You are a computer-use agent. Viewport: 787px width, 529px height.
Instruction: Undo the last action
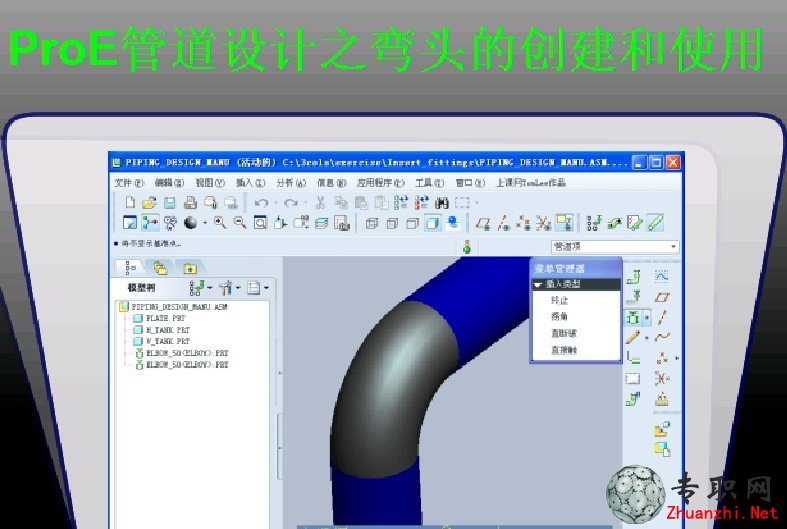tap(261, 203)
